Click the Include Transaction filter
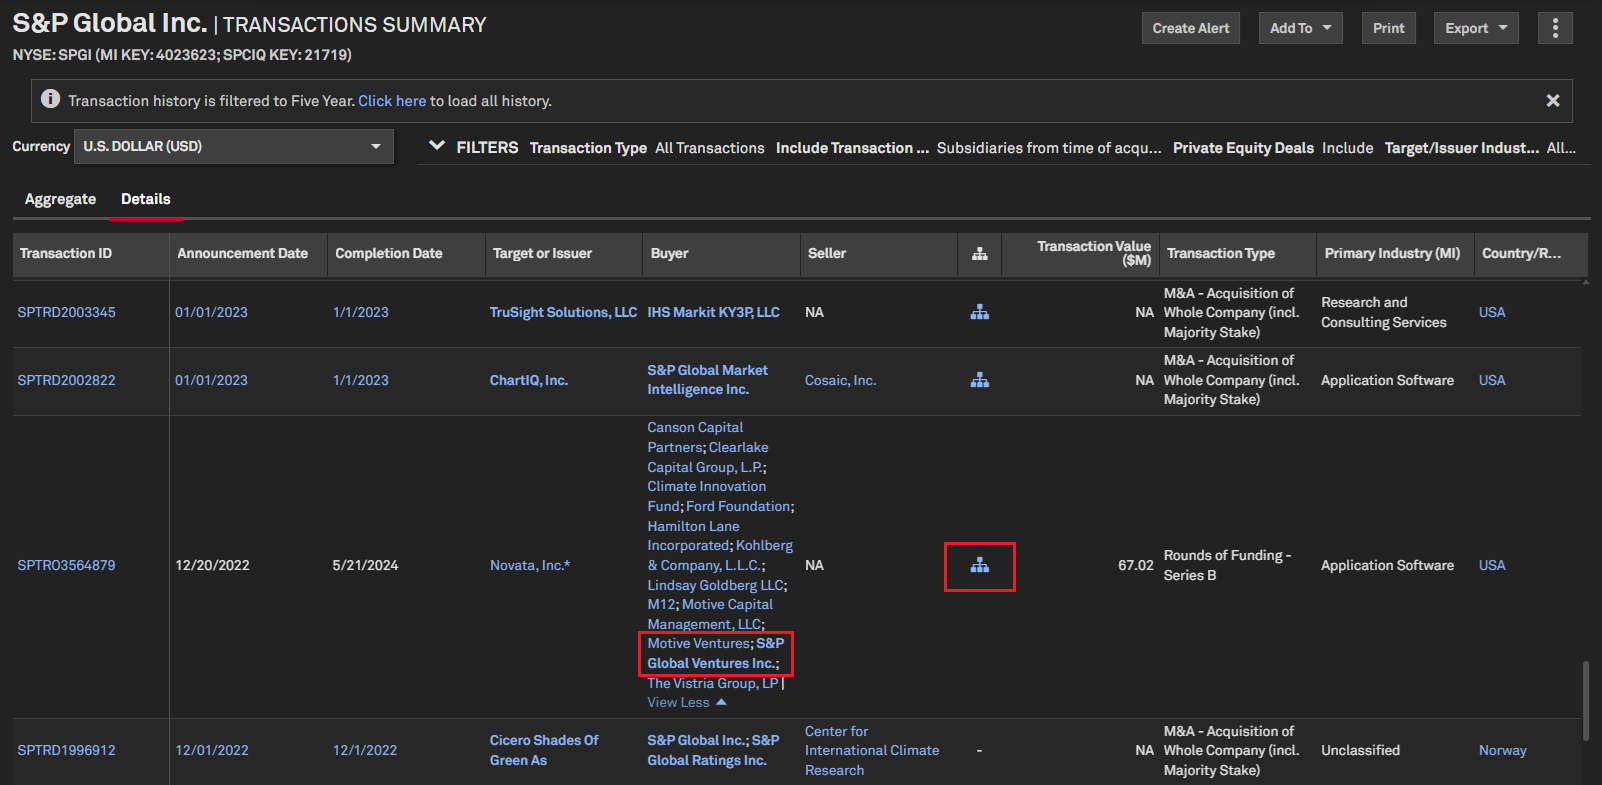 coord(852,148)
